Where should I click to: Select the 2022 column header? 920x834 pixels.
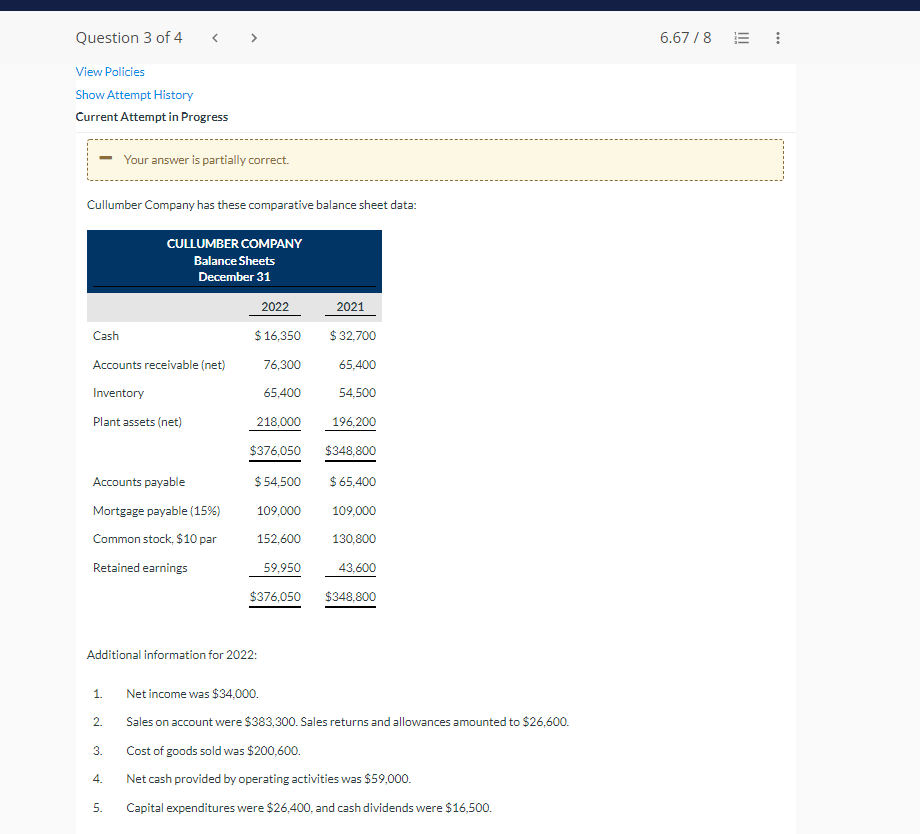click(x=273, y=307)
